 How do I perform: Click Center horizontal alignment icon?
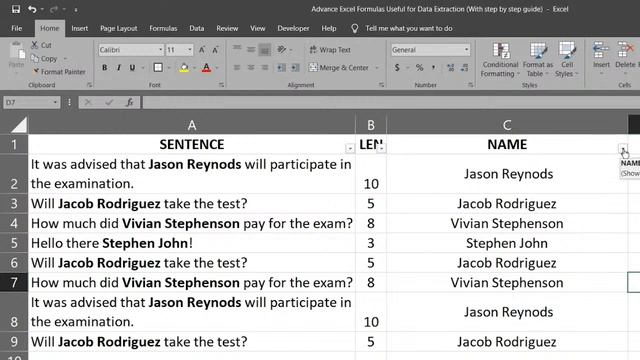click(x=251, y=67)
